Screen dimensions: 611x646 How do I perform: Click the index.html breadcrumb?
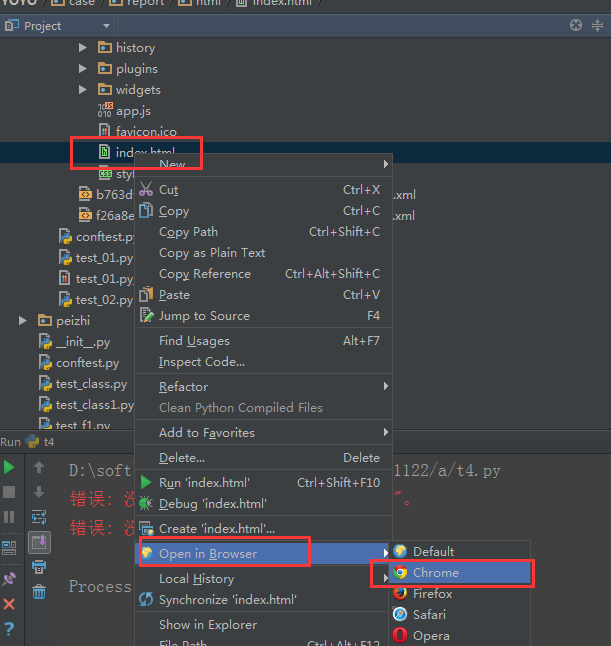[274, 3]
